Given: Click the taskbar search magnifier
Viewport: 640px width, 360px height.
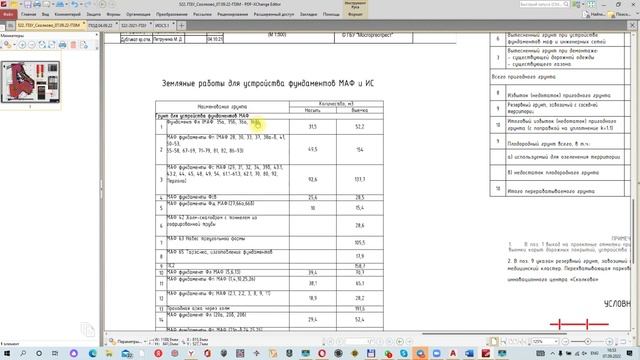Looking at the screenshot, I should 23,353.
